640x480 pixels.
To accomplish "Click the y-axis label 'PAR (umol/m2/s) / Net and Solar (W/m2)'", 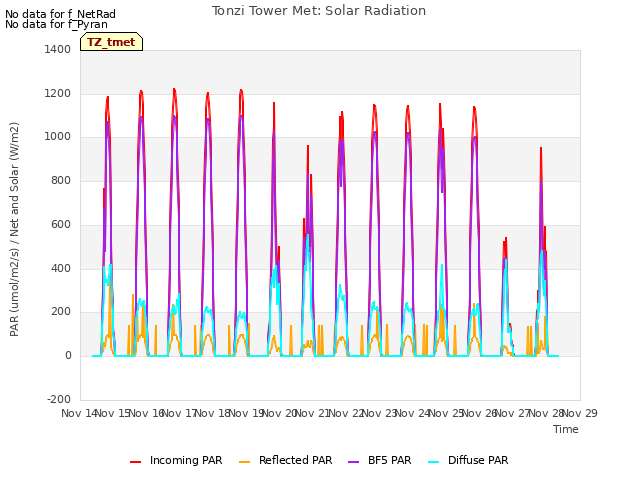I will click(14, 229).
